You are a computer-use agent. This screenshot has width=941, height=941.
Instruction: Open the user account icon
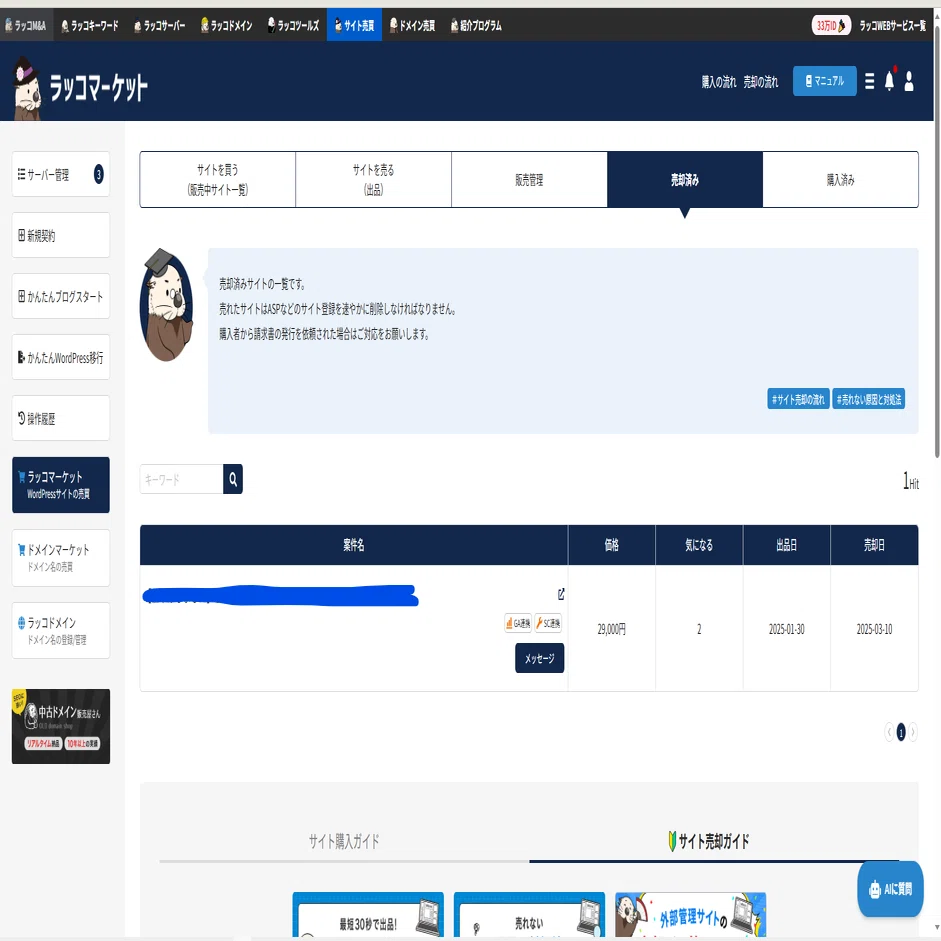[x=909, y=81]
